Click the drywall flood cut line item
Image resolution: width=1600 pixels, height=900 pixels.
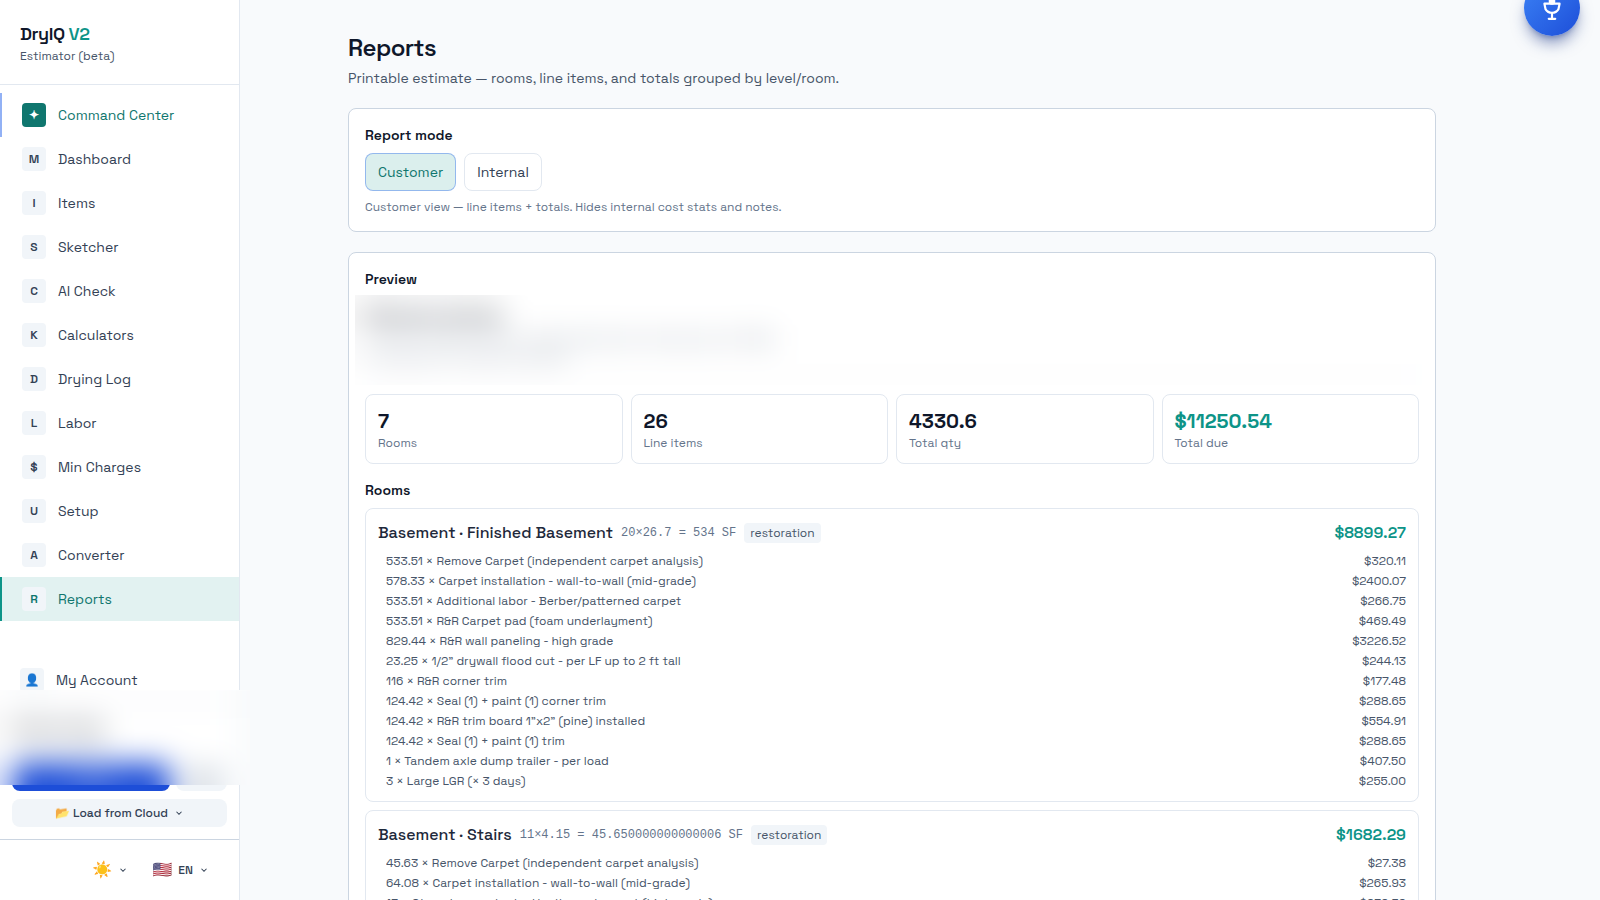pos(533,661)
